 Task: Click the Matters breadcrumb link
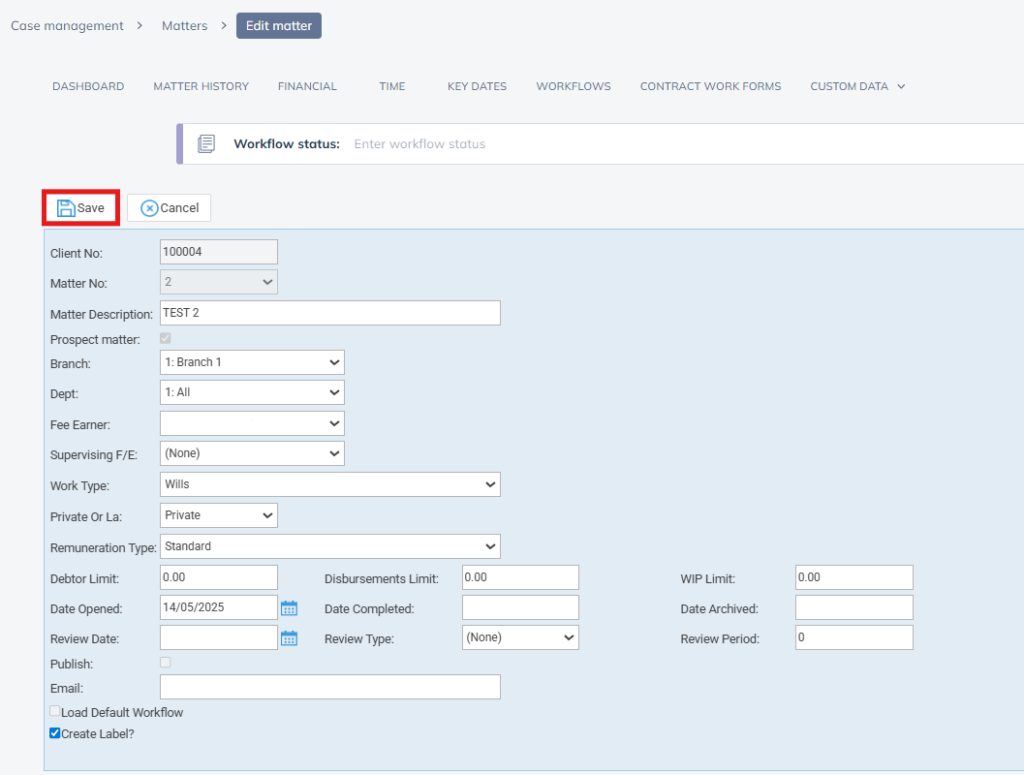185,26
